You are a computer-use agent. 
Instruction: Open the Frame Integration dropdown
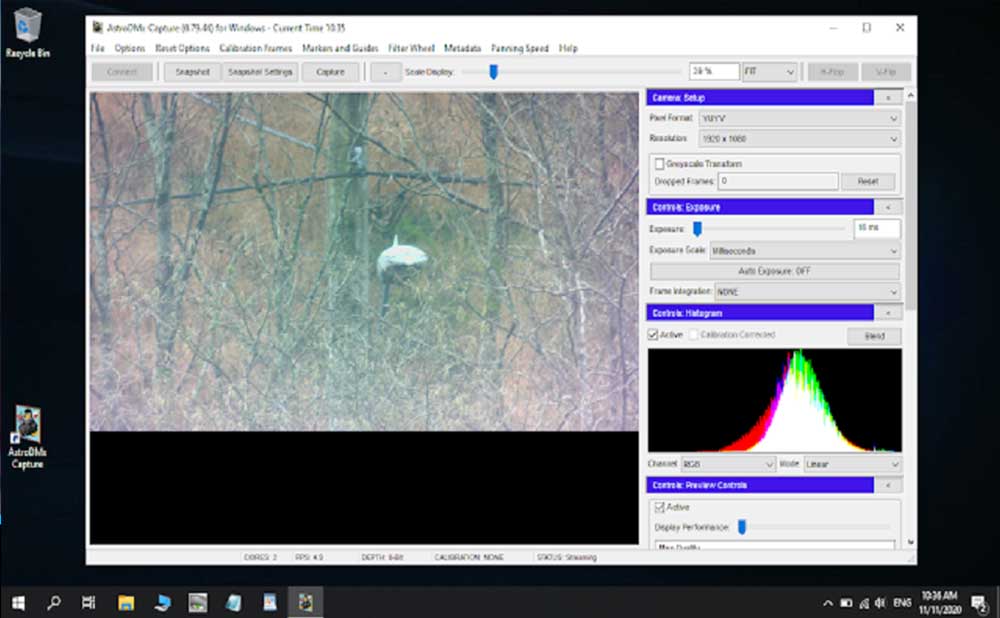(x=806, y=292)
